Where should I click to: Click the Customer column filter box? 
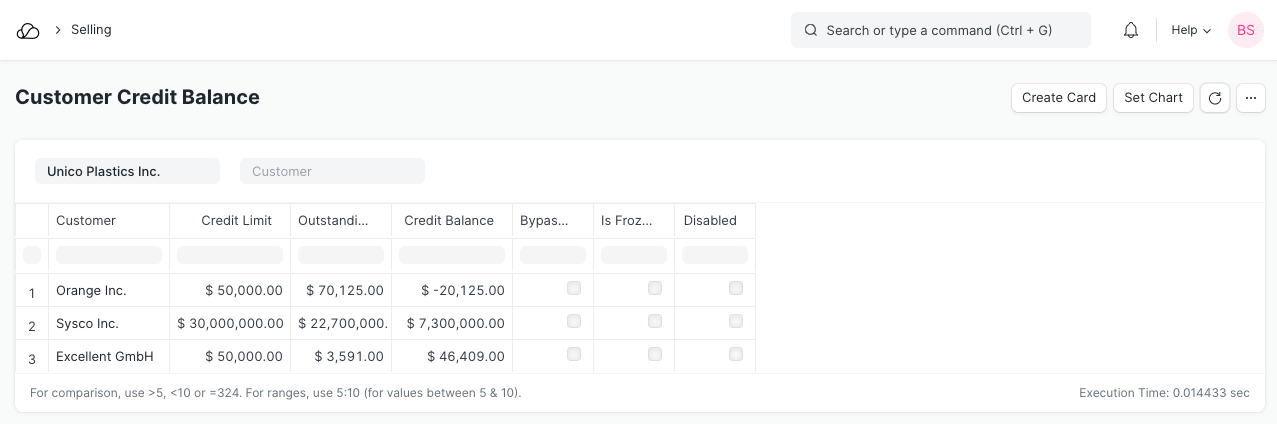109,255
